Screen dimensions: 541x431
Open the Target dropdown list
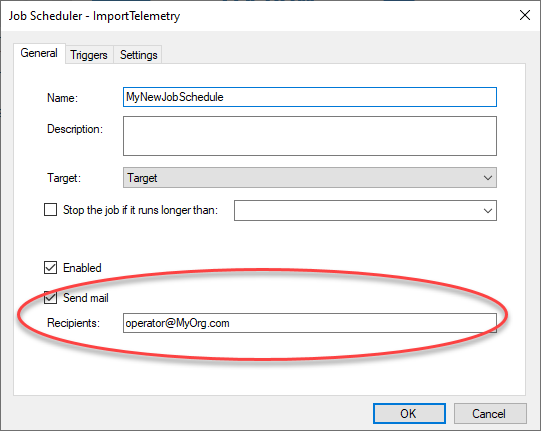tap(309, 178)
